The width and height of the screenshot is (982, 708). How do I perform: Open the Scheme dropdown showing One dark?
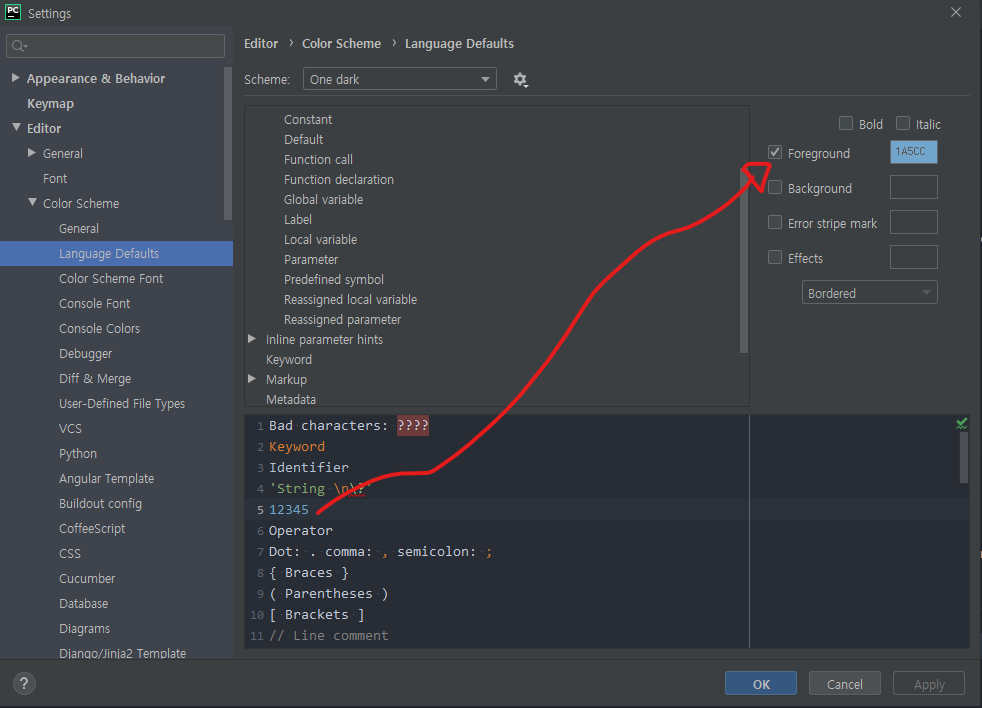point(400,79)
